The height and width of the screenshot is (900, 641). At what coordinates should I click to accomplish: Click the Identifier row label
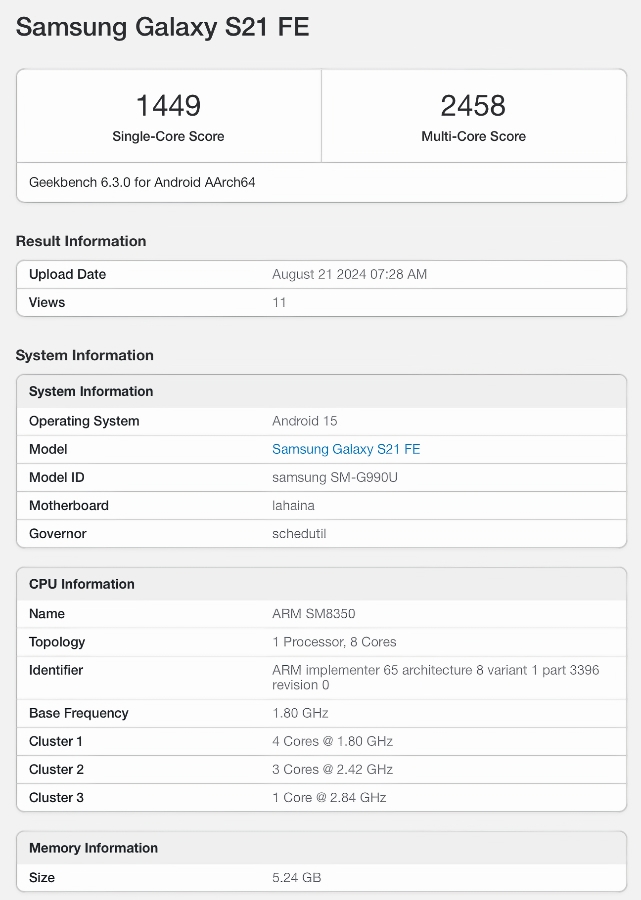56,670
